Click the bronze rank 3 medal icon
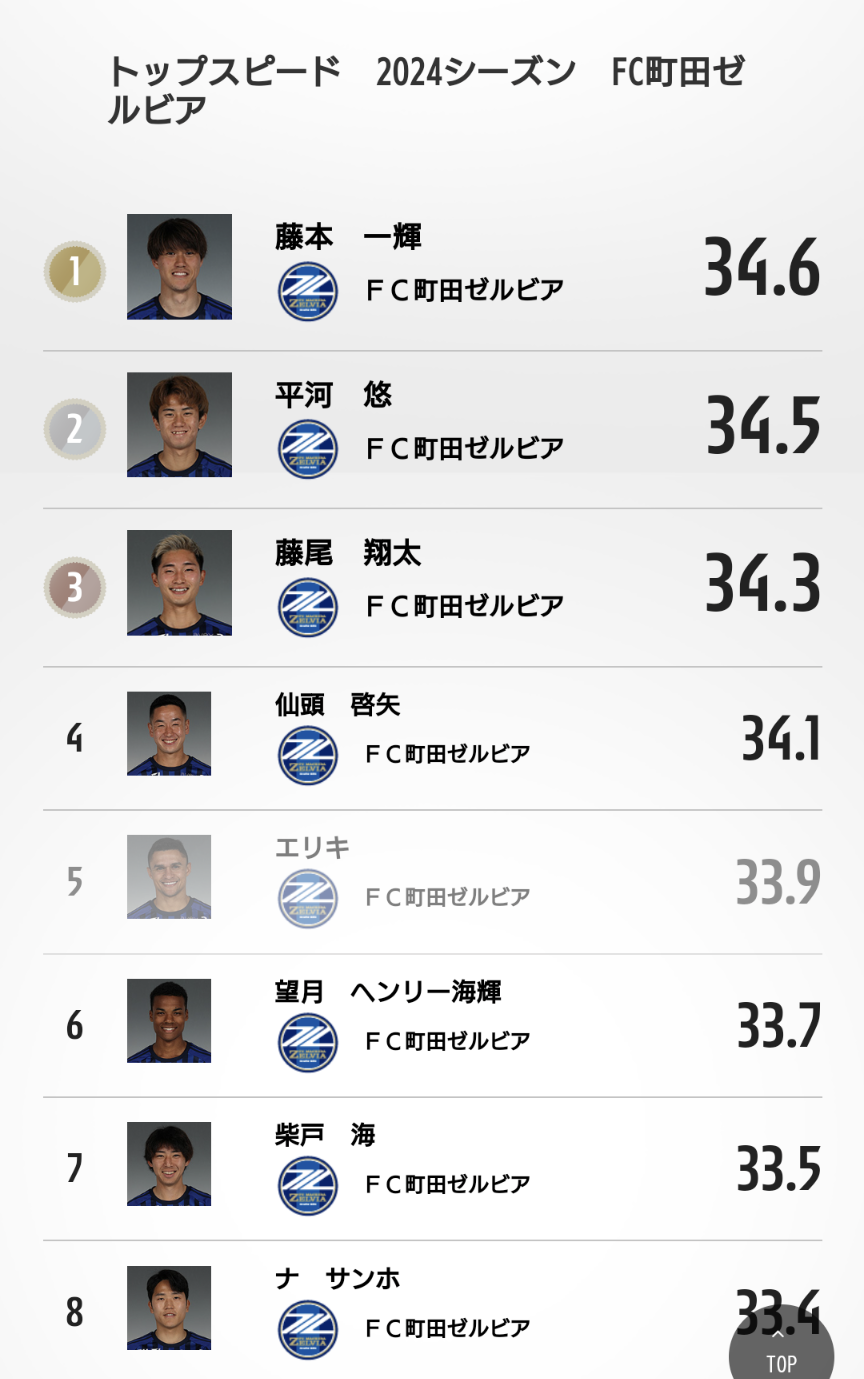The image size is (864, 1379). pyautogui.click(x=75, y=587)
